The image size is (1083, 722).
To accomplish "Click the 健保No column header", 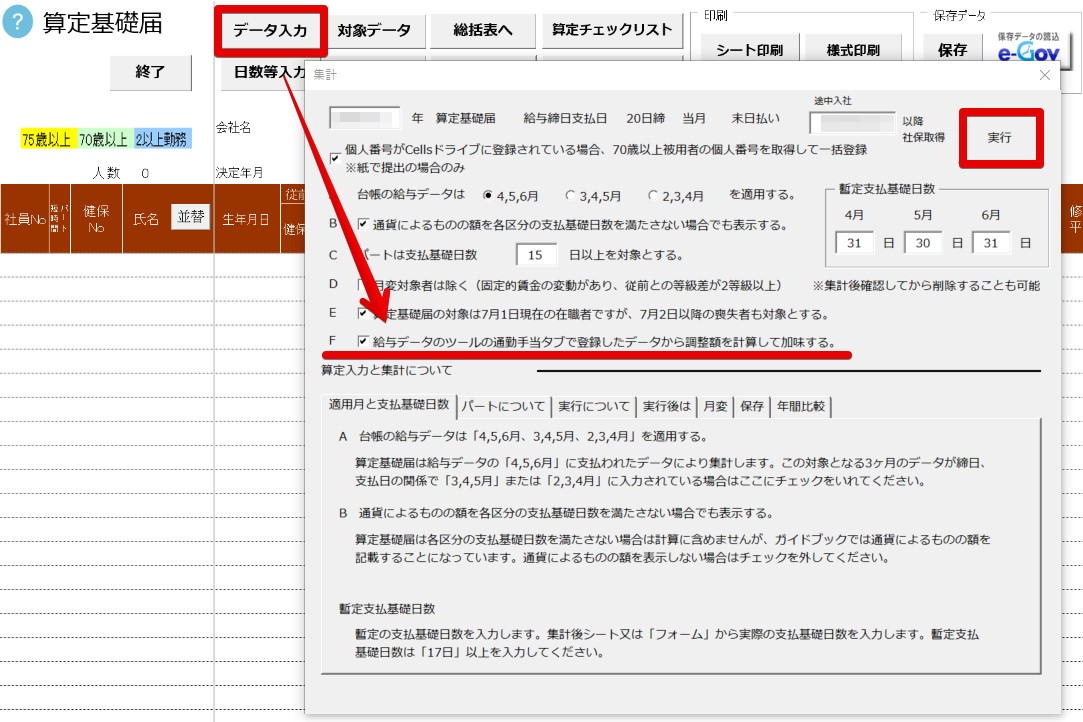I will [x=96, y=218].
